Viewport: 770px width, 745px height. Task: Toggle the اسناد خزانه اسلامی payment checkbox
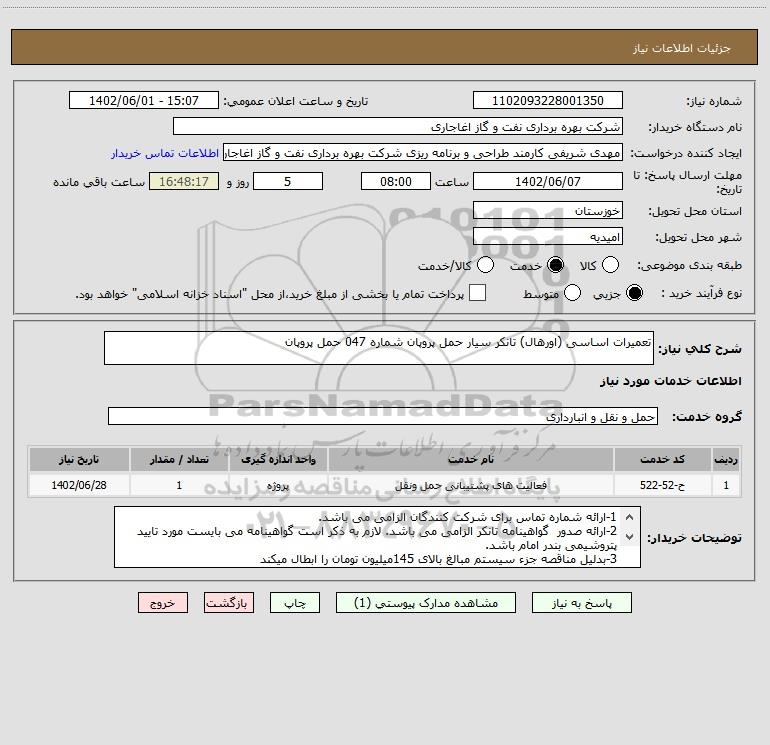tap(477, 293)
